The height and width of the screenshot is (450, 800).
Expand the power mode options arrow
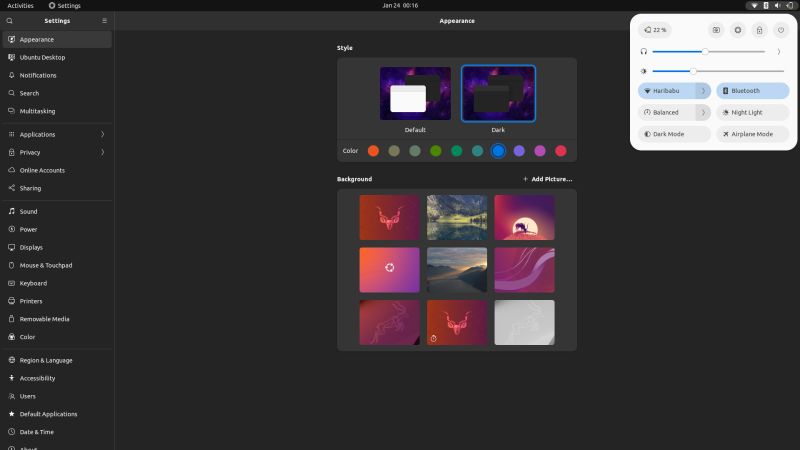click(x=703, y=112)
